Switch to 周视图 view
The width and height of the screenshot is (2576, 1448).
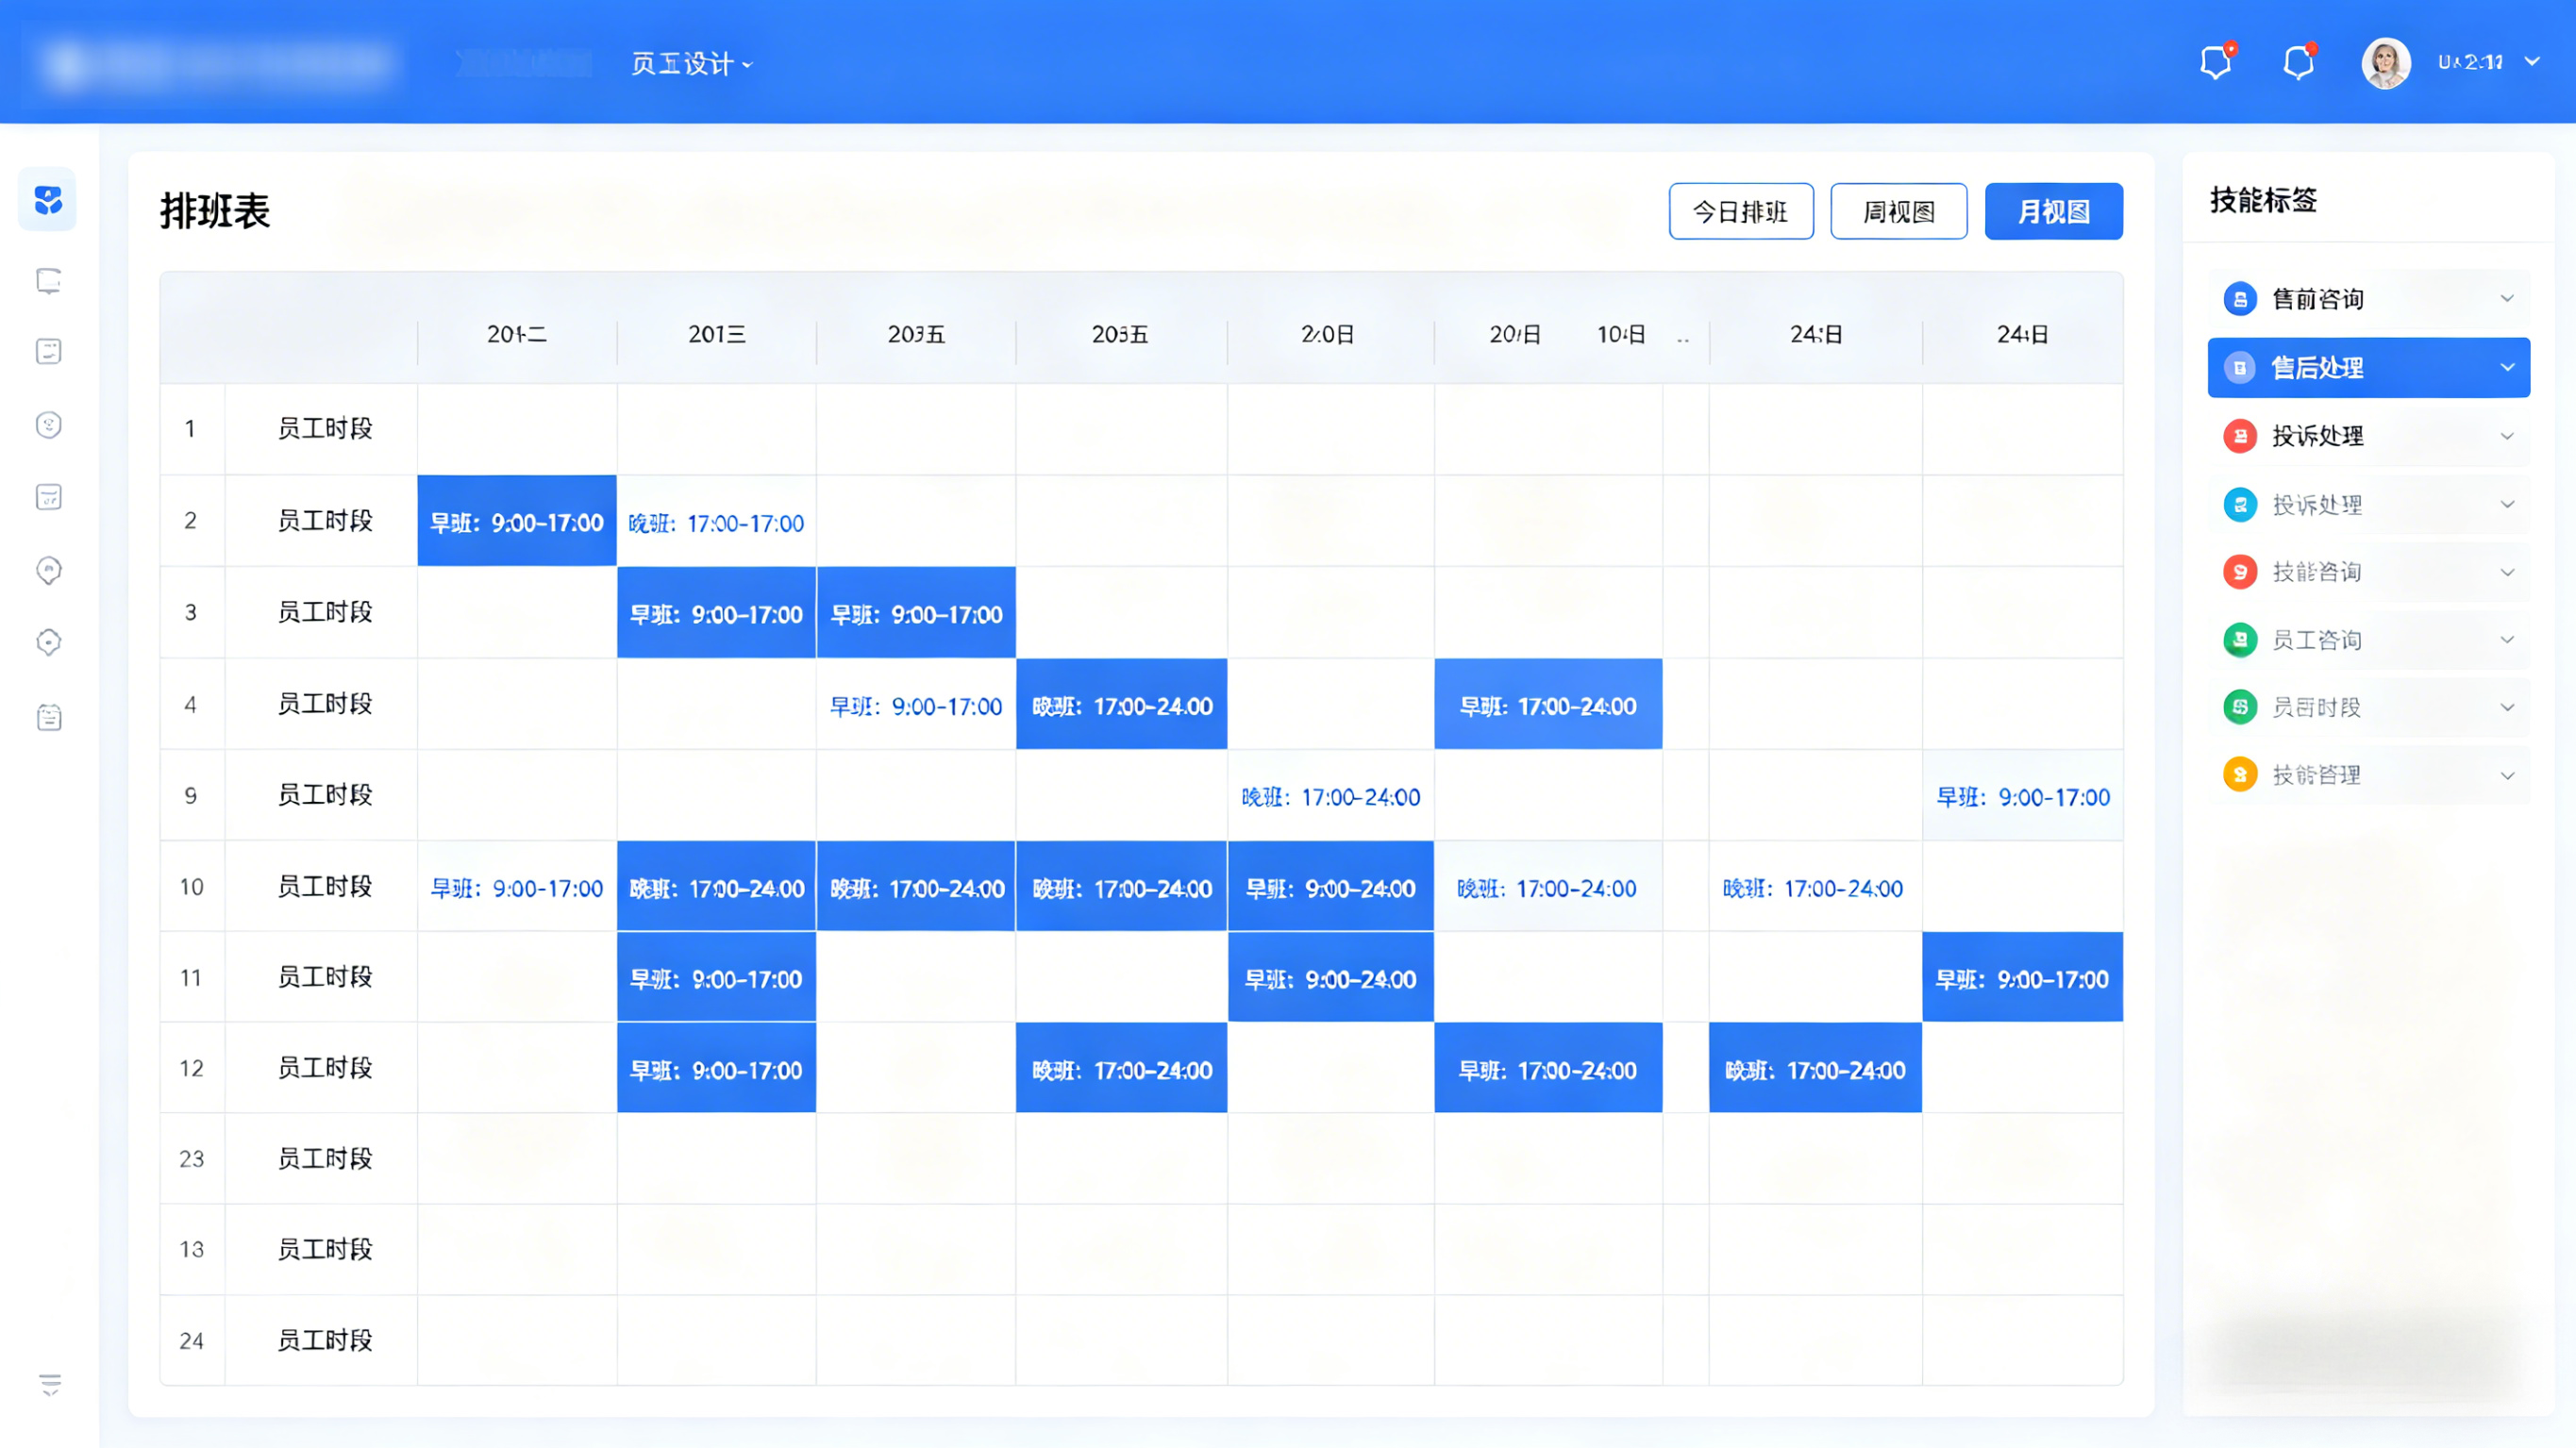click(1898, 211)
